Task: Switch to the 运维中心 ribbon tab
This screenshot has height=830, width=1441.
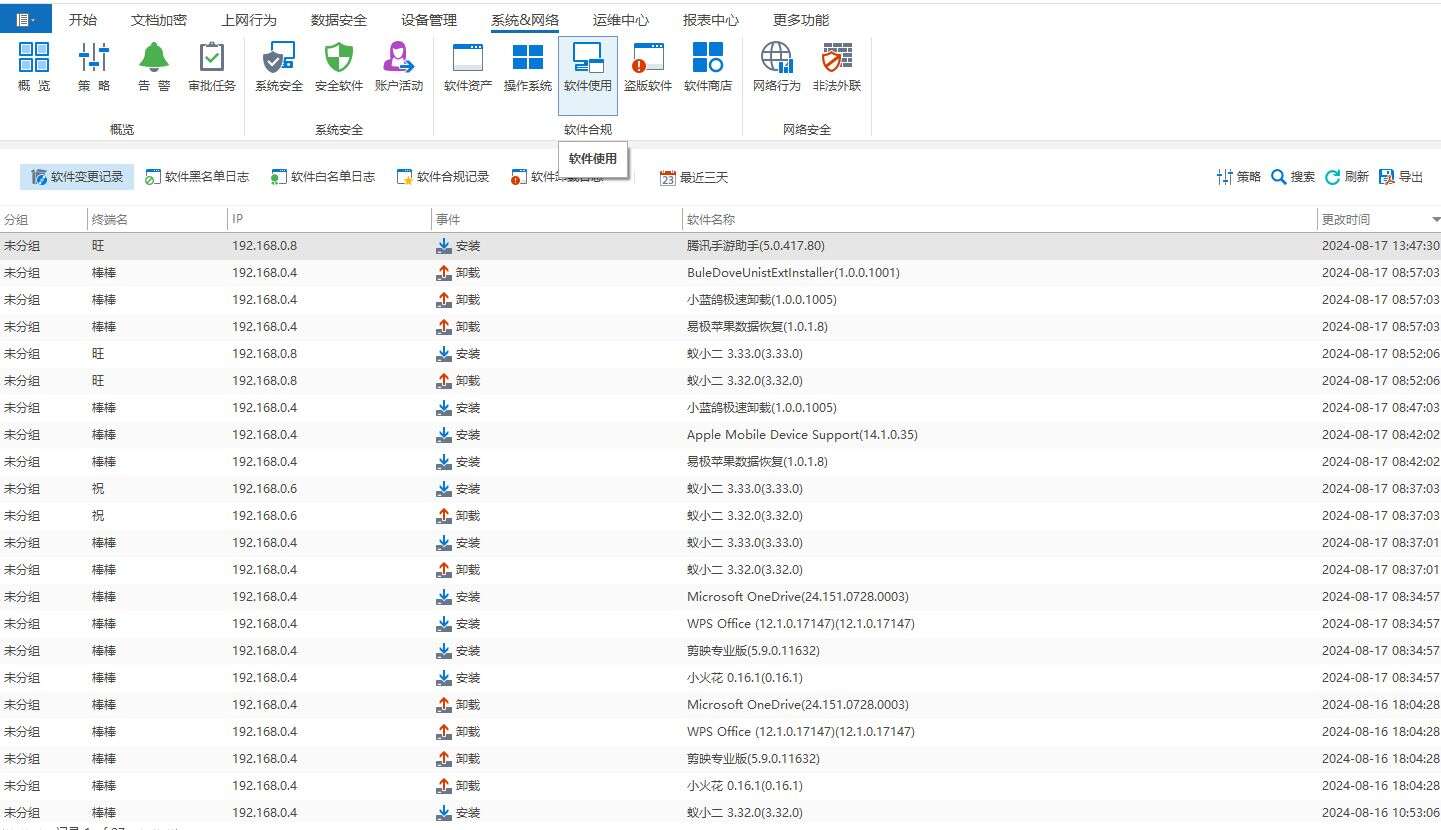Action: [620, 20]
